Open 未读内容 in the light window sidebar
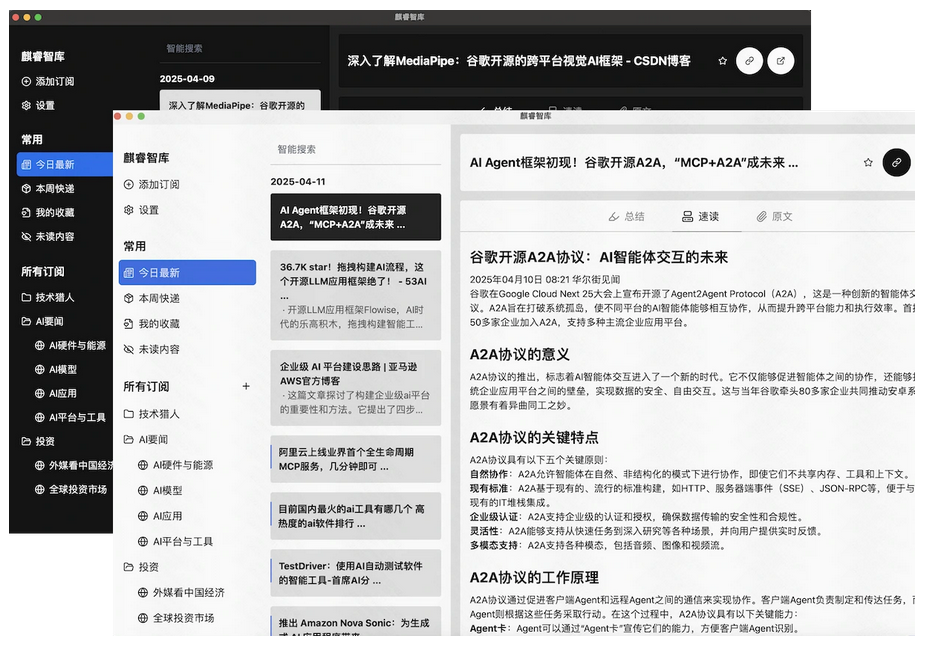The width and height of the screenshot is (927, 647). point(151,349)
